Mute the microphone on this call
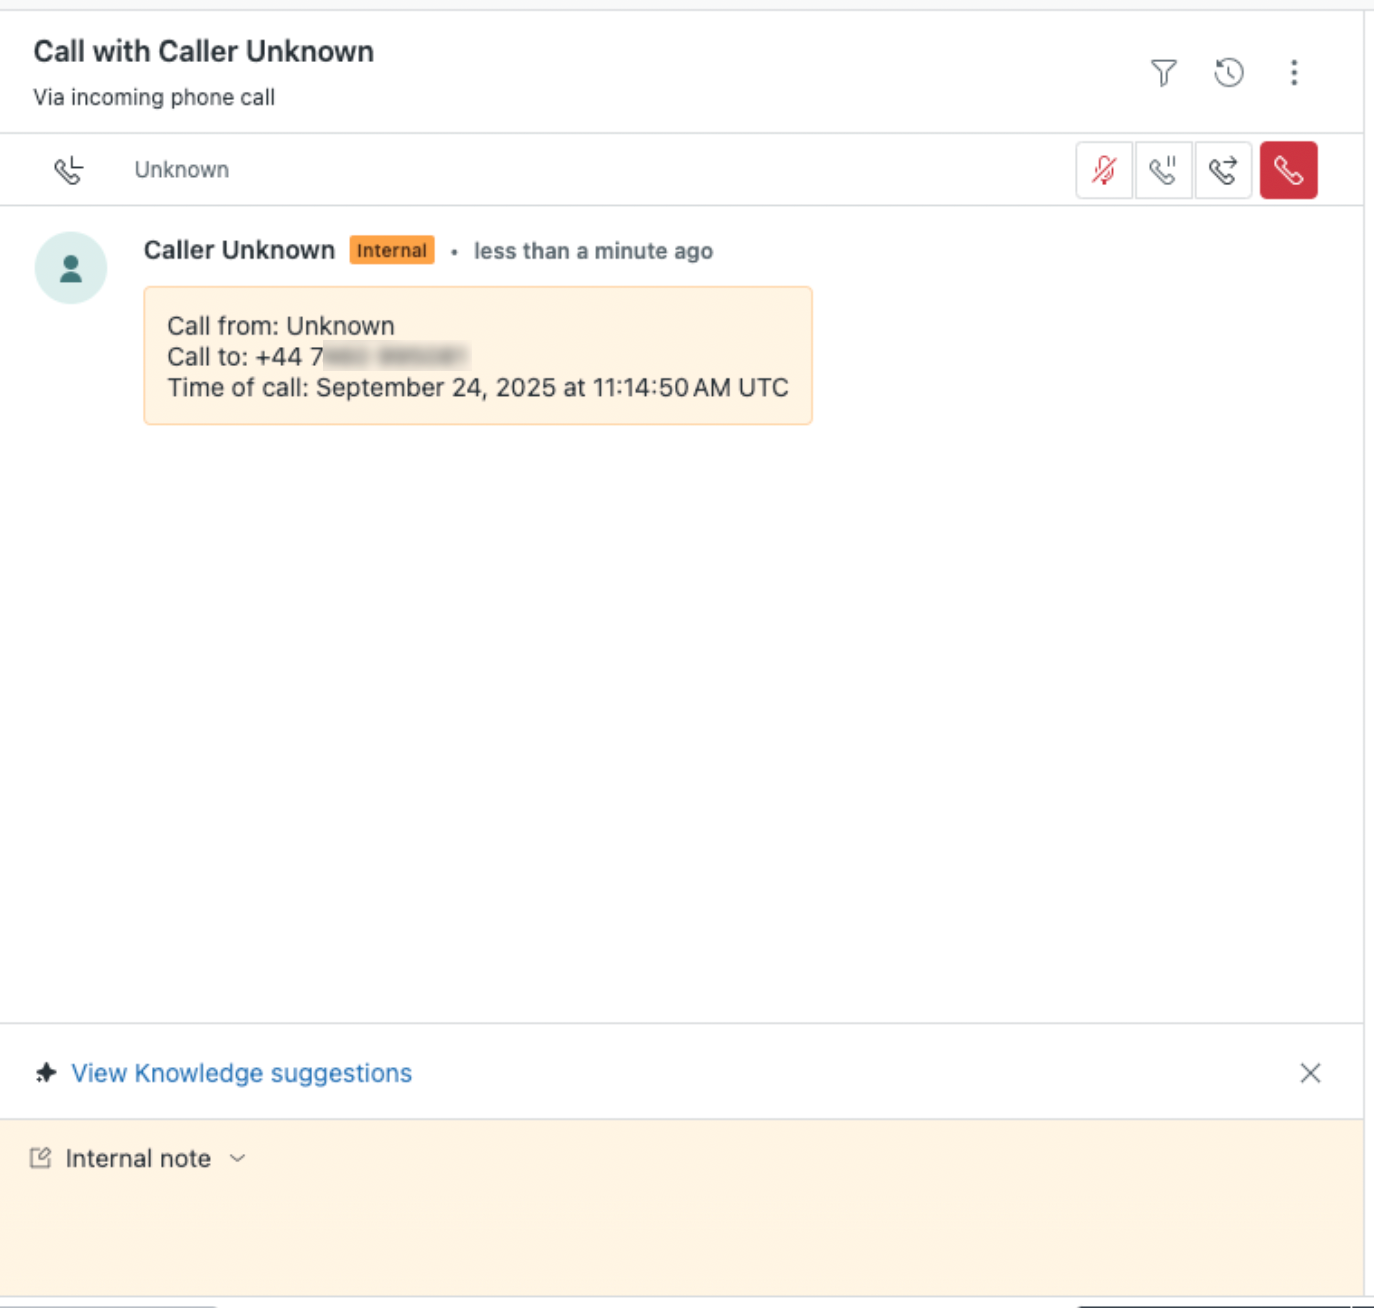This screenshot has width=1374, height=1308. [1104, 171]
